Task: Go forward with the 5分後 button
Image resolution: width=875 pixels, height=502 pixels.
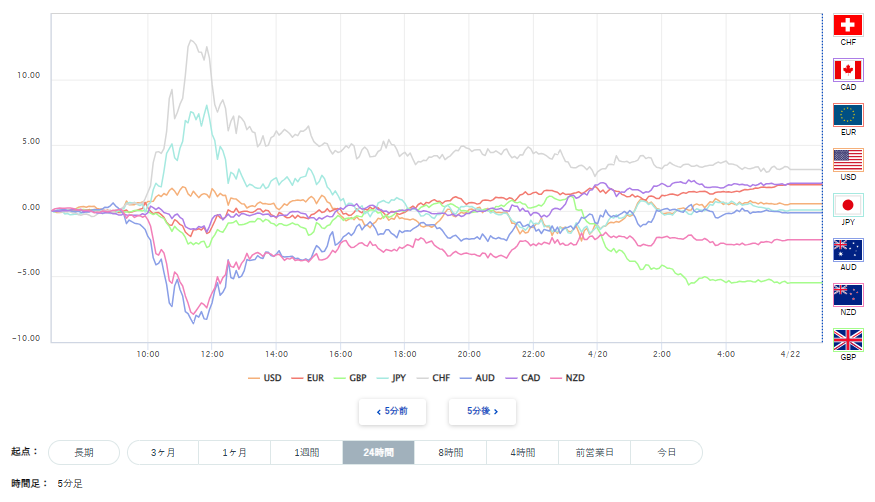Action: tap(482, 412)
